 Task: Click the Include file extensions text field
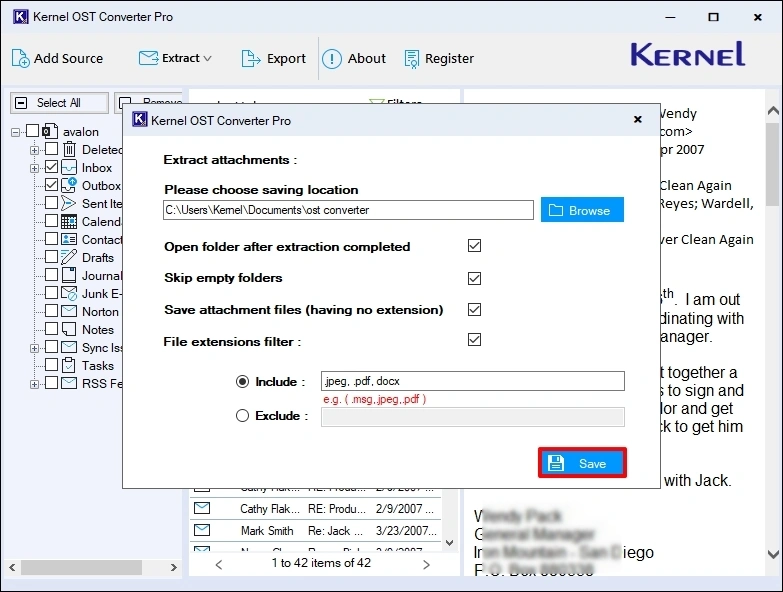472,381
